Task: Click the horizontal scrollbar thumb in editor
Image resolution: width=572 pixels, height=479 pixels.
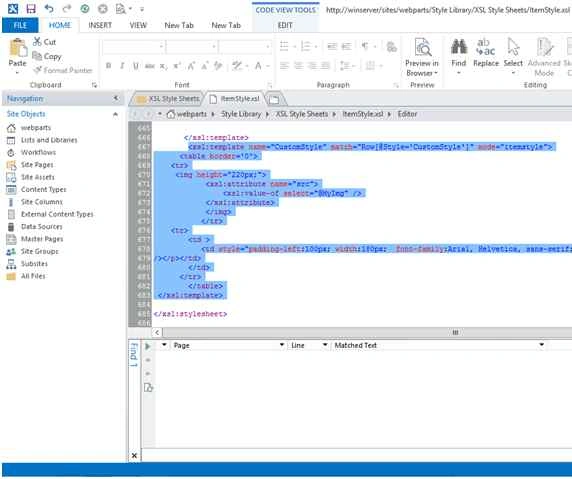Action: 455,332
